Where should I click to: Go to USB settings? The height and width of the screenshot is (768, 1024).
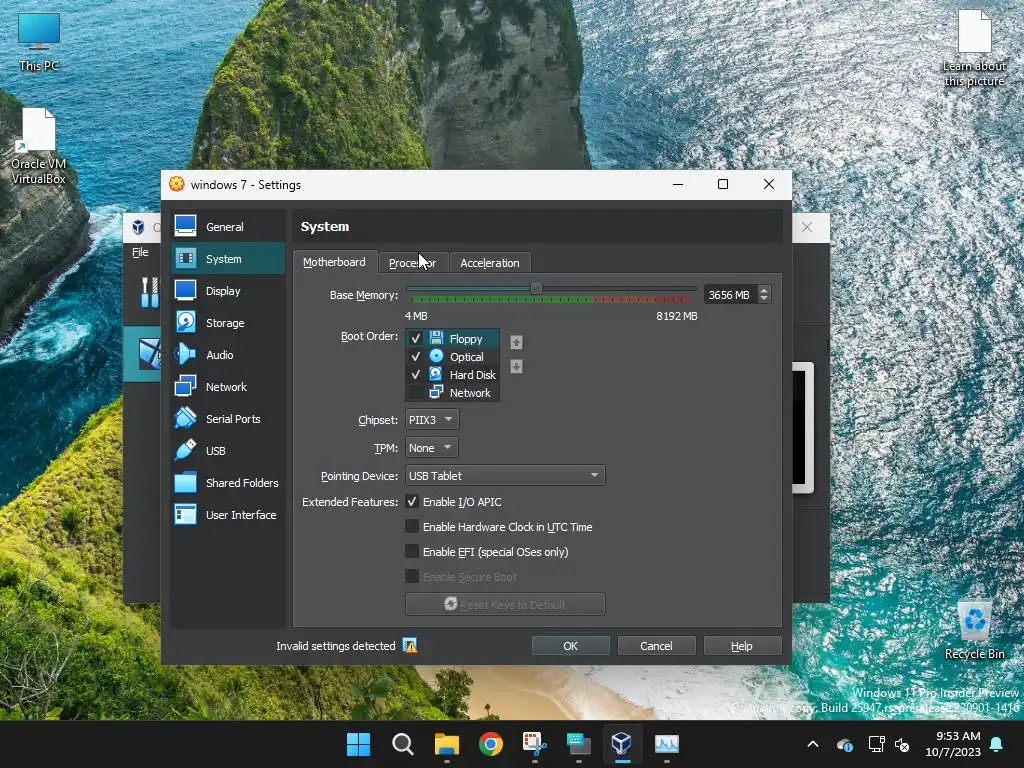[228, 451]
